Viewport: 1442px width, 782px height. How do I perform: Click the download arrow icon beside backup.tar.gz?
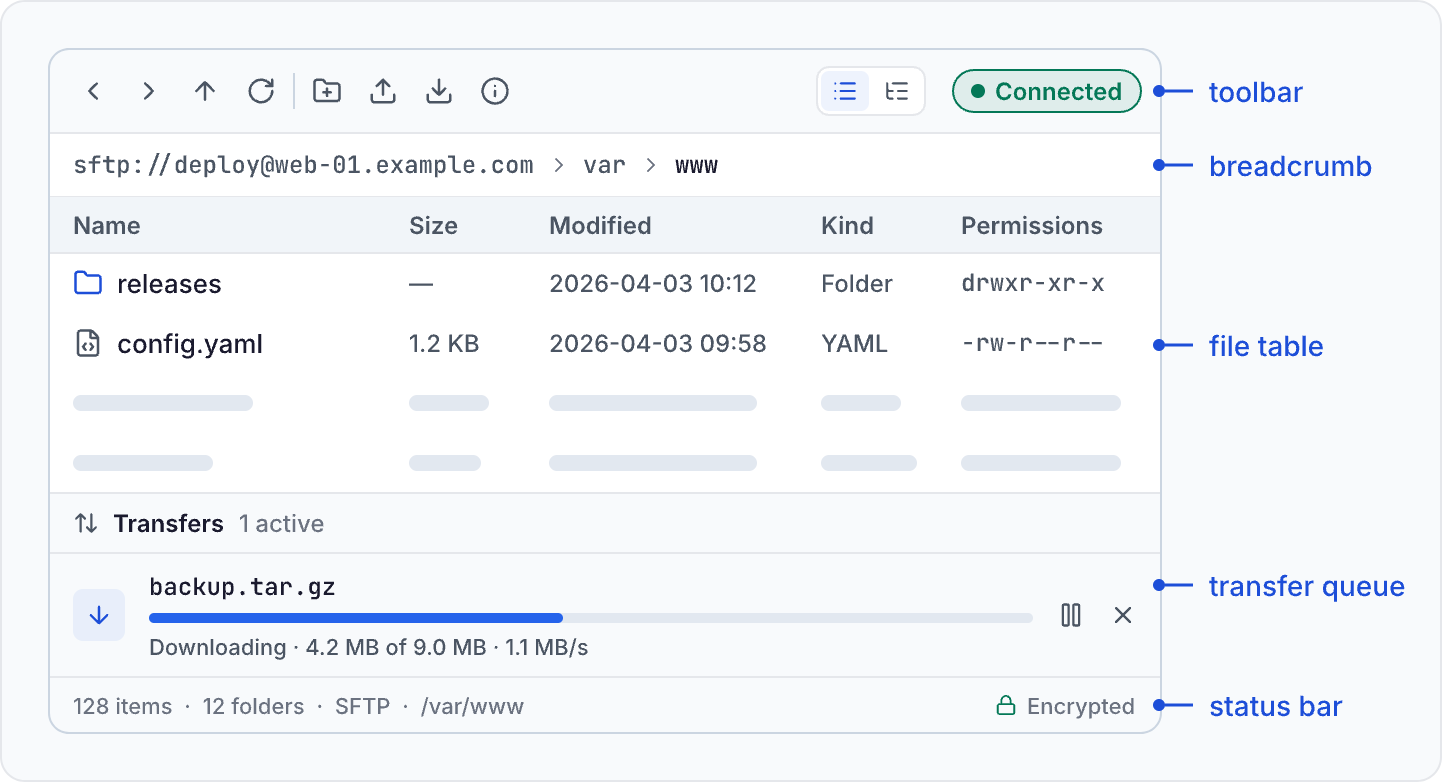[99, 615]
